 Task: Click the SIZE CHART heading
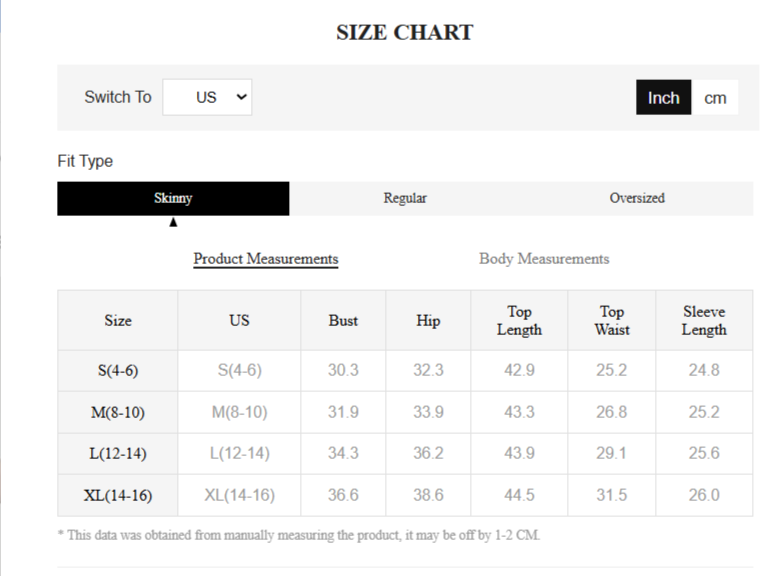[405, 32]
